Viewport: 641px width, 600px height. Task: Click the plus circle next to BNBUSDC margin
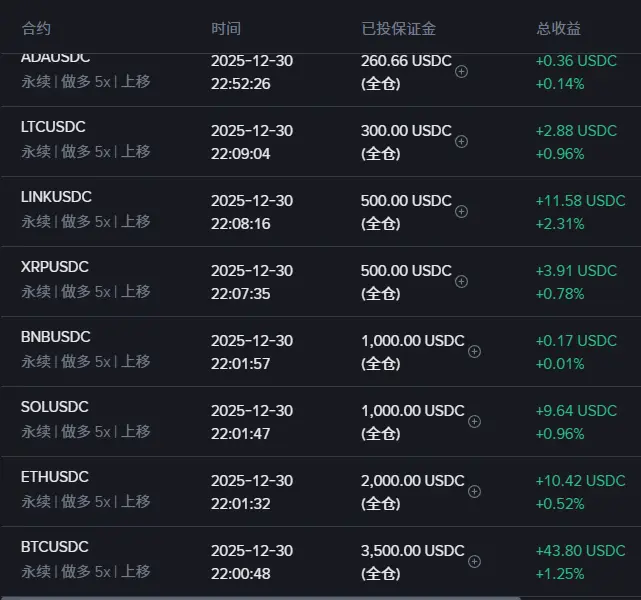tap(475, 351)
